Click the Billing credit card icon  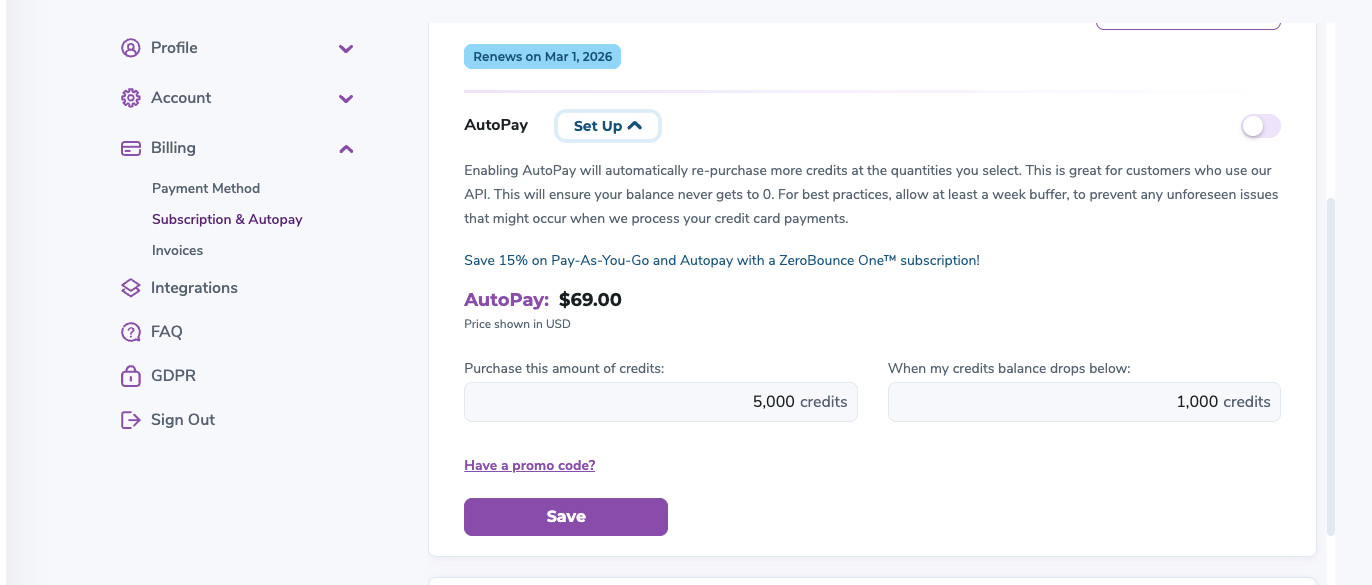pos(130,147)
